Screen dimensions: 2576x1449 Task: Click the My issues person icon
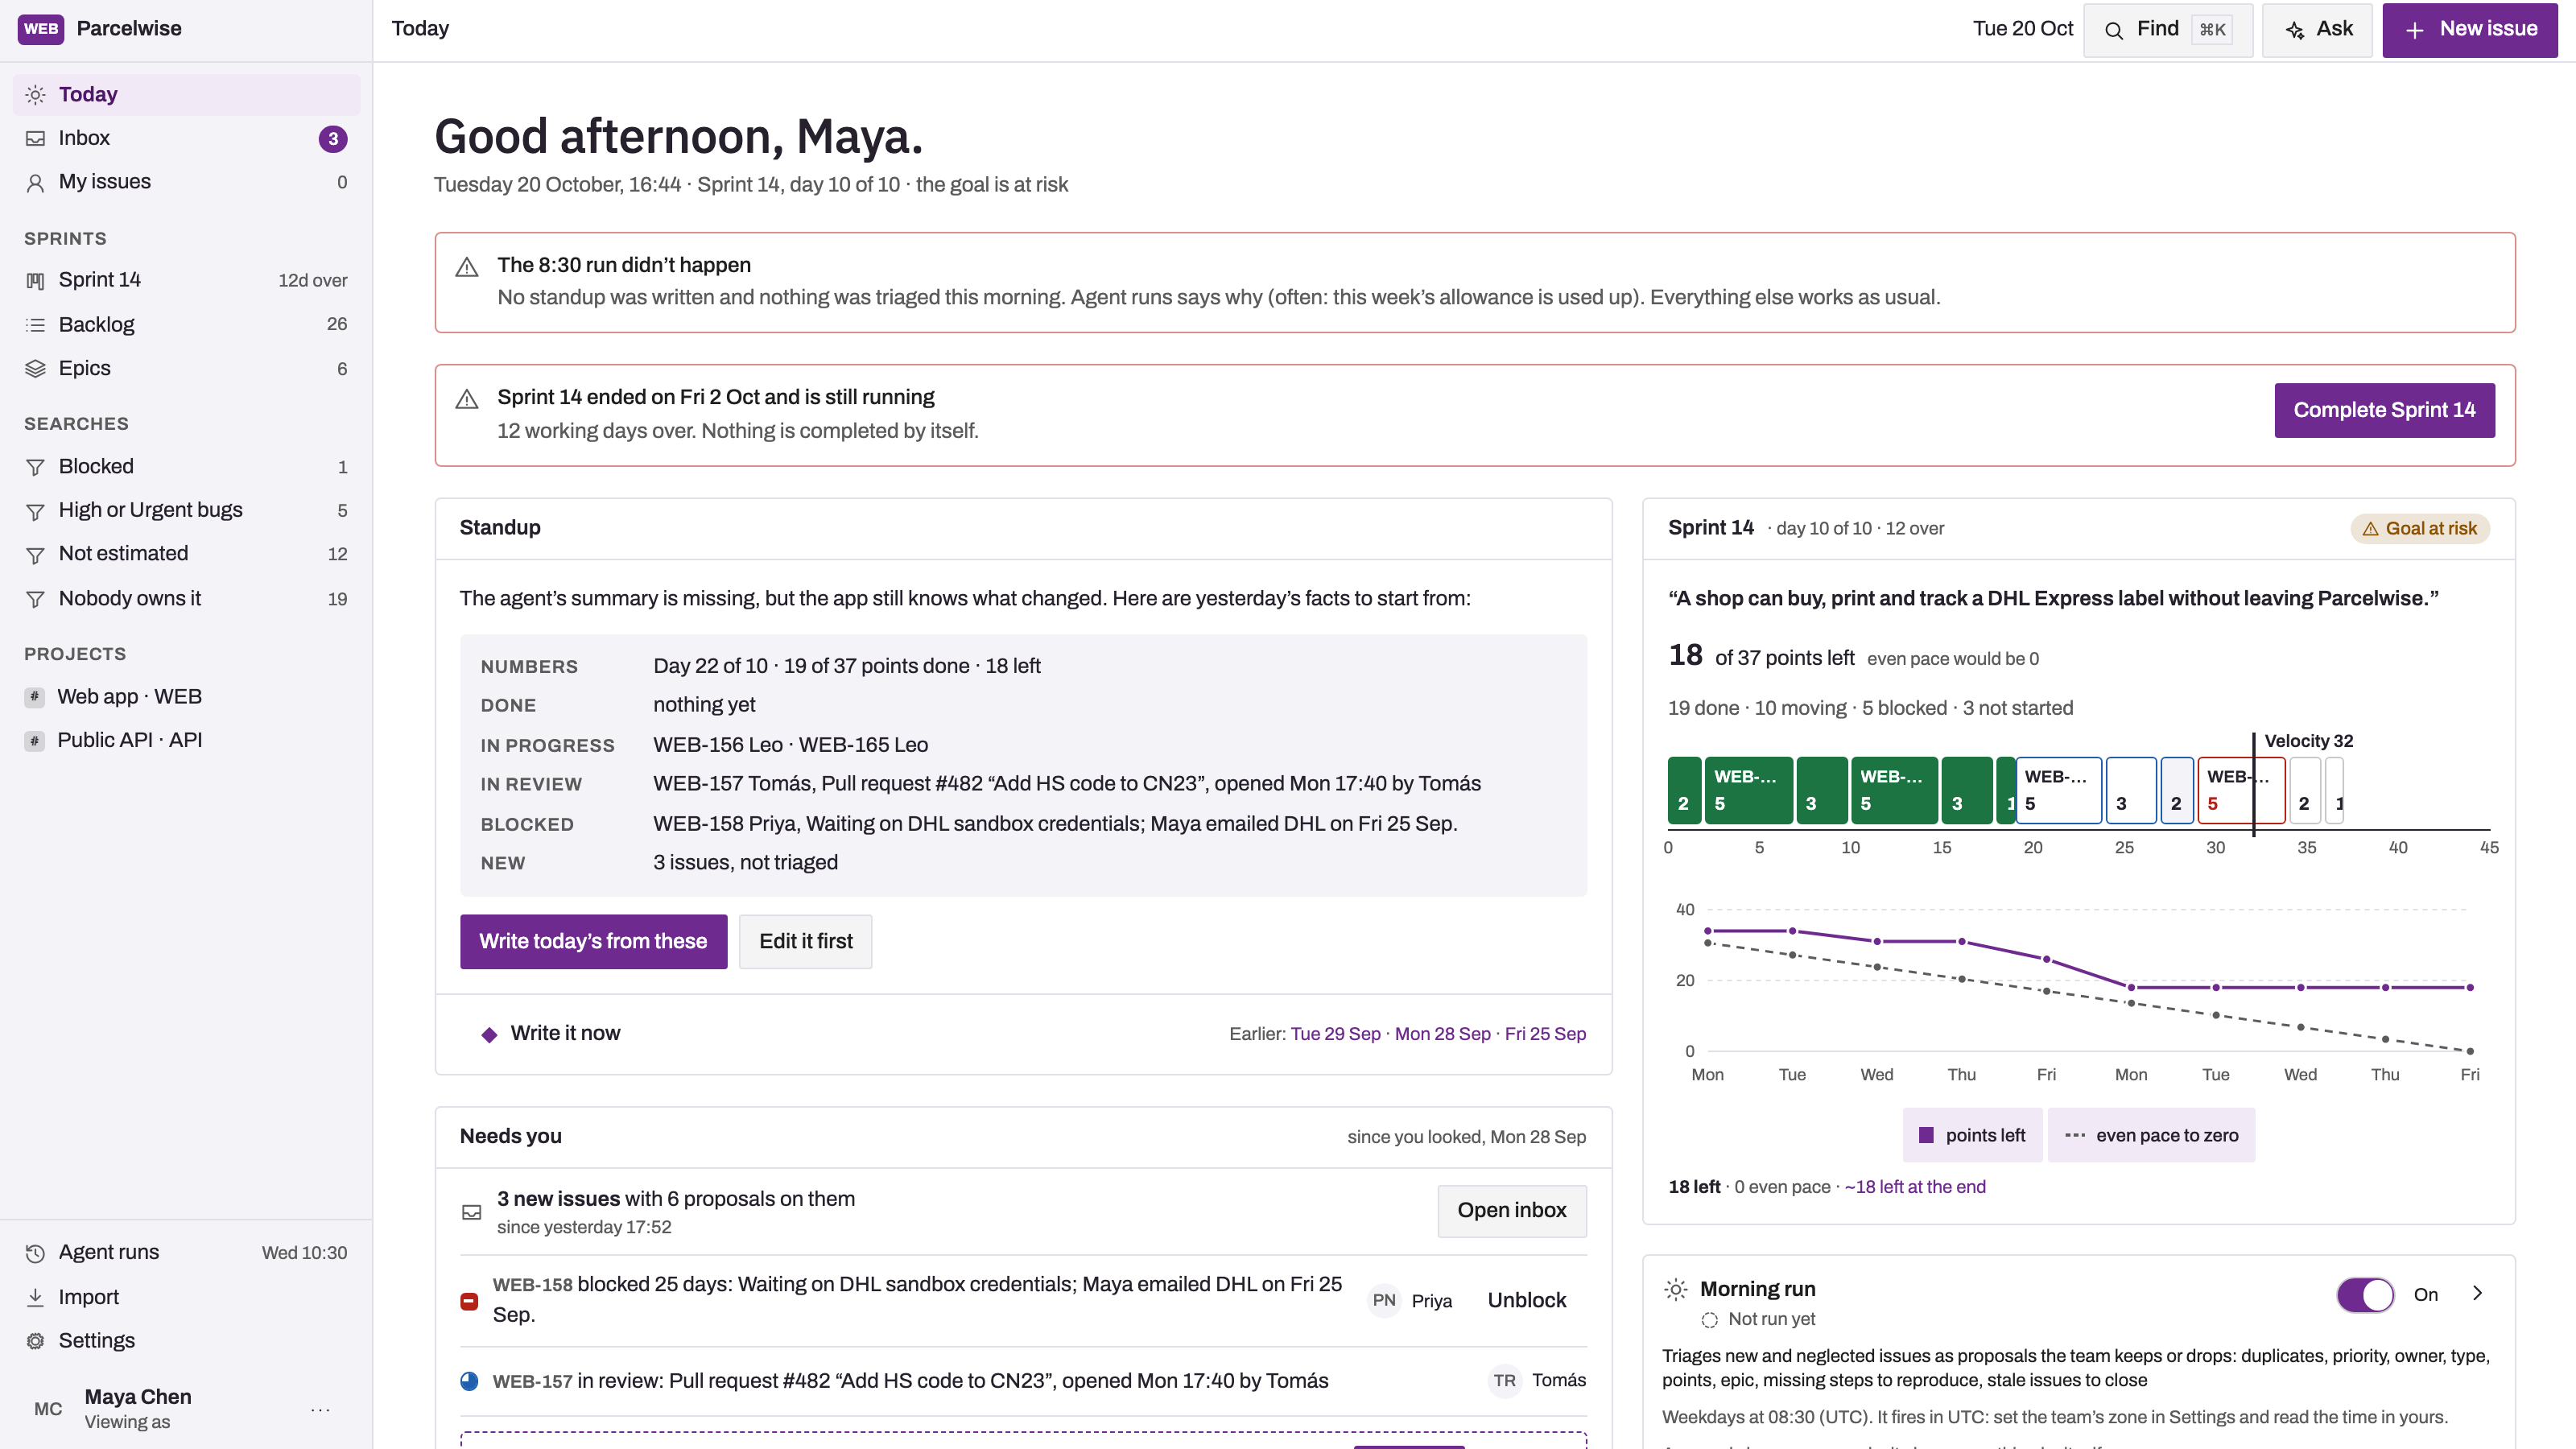[35, 183]
